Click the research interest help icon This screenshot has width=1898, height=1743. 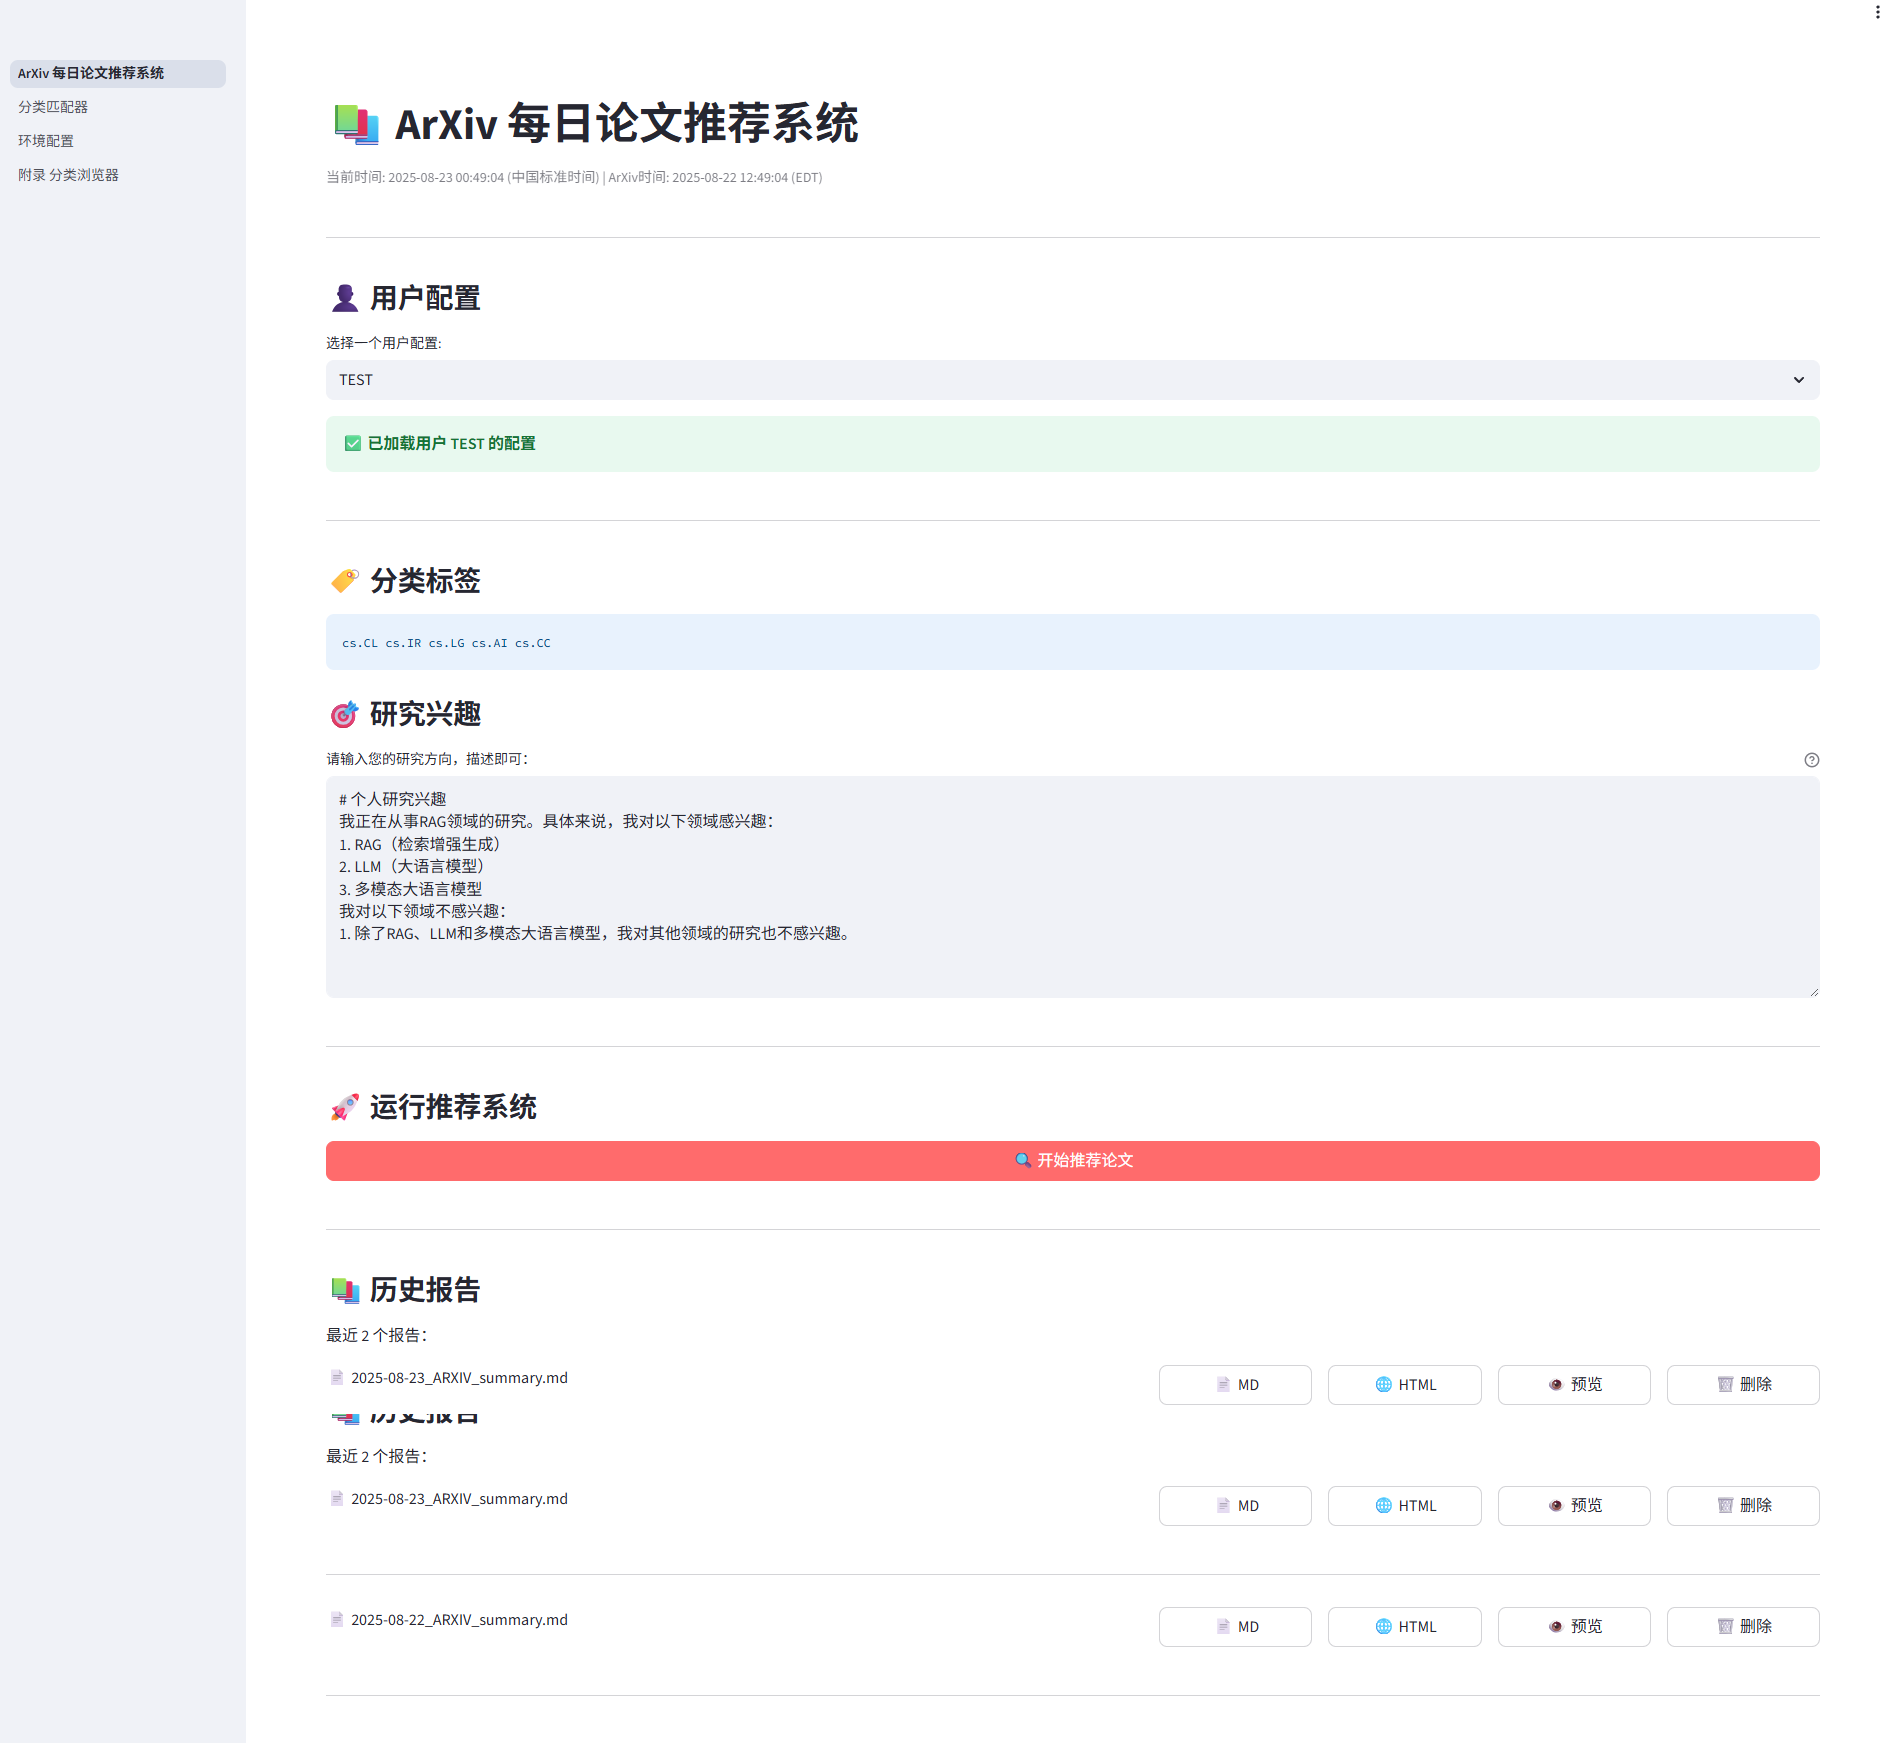(1811, 760)
